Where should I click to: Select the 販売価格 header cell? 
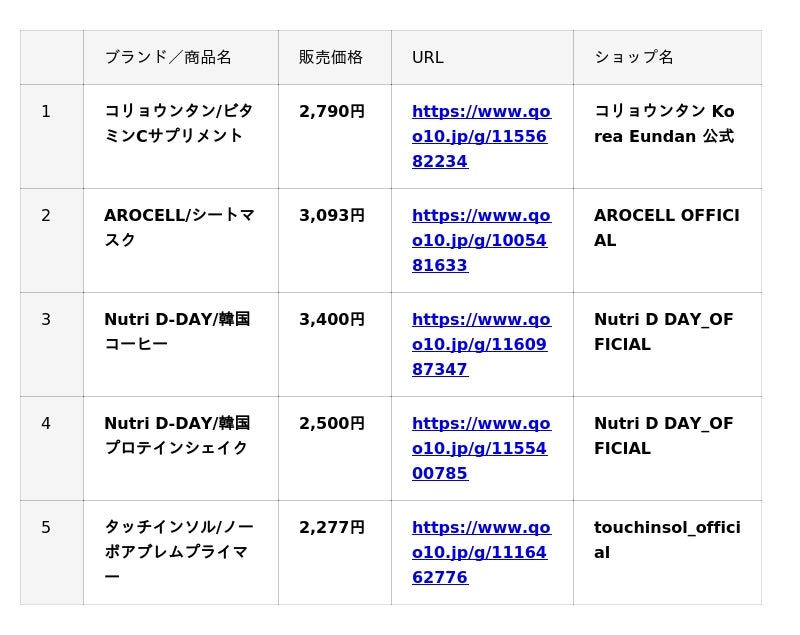coord(331,57)
